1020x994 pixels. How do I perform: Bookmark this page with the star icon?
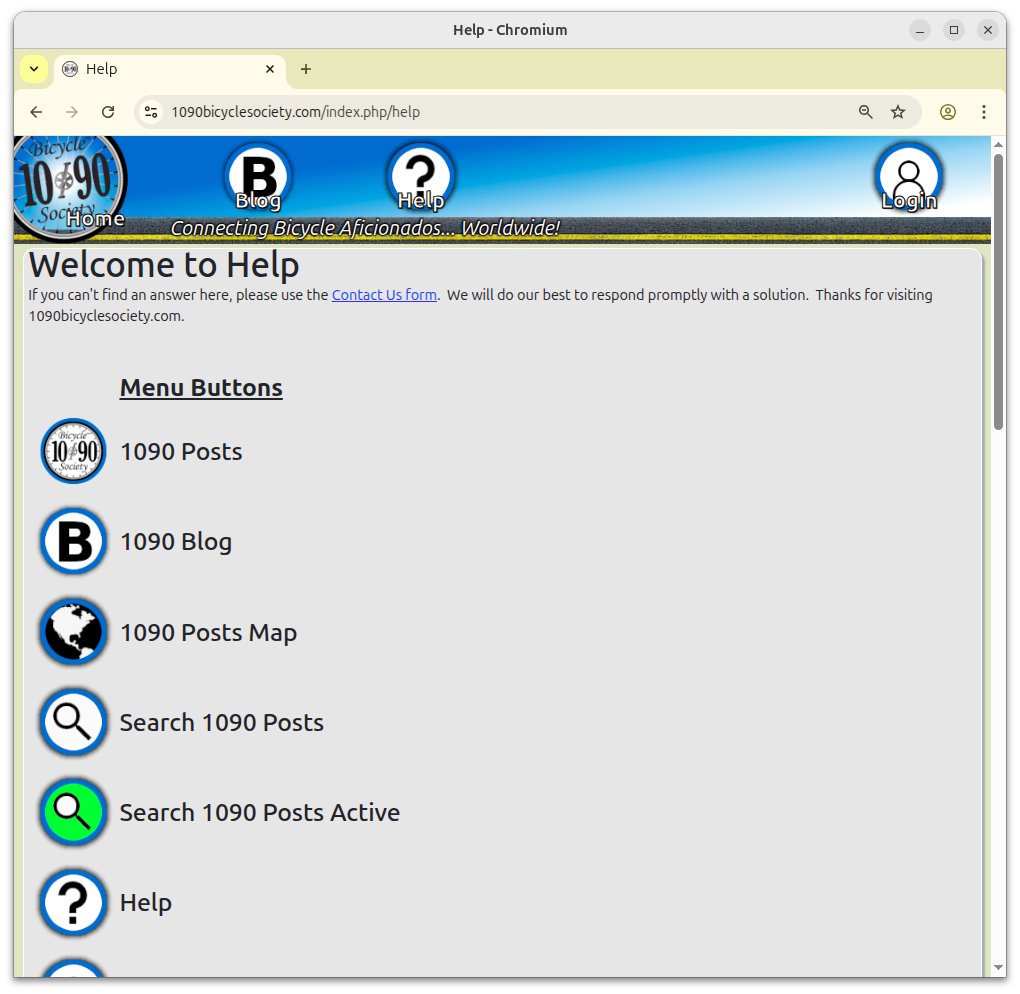pyautogui.click(x=897, y=111)
